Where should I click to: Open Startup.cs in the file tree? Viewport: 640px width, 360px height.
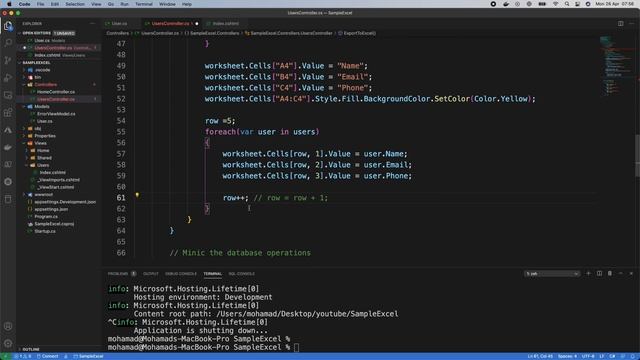coord(45,231)
